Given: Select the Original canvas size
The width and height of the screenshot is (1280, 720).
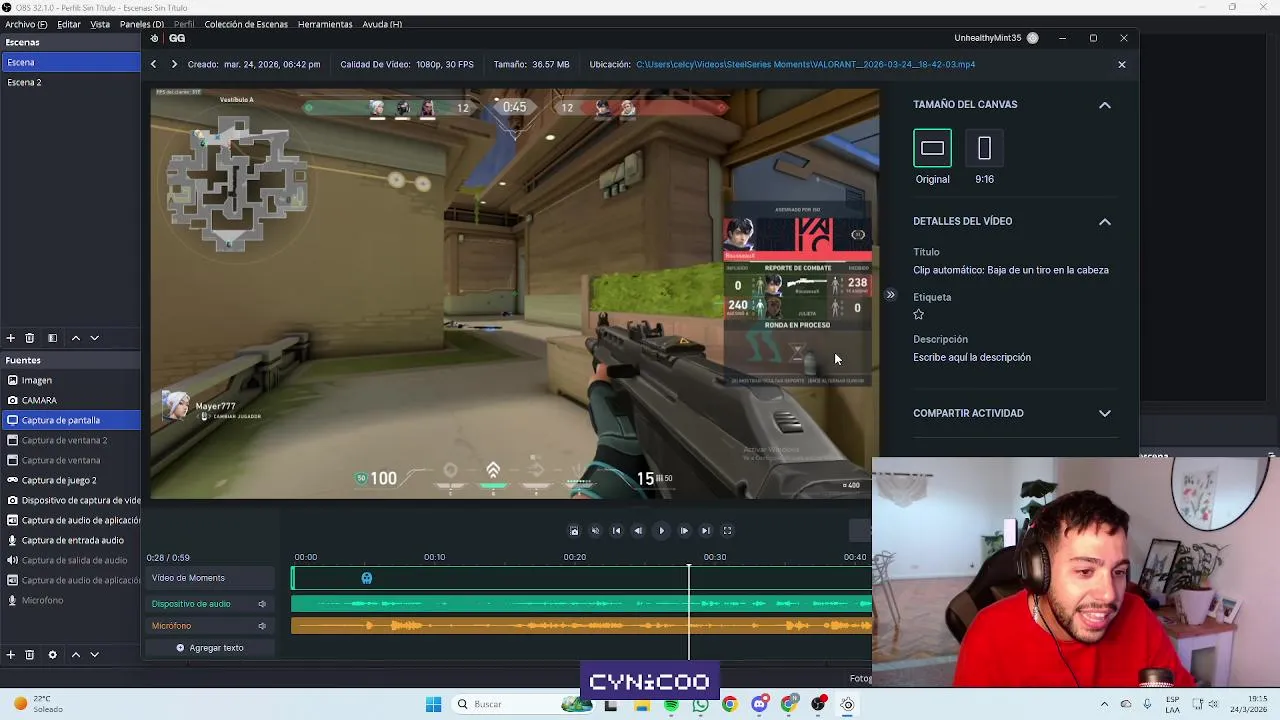Looking at the screenshot, I should [x=932, y=148].
